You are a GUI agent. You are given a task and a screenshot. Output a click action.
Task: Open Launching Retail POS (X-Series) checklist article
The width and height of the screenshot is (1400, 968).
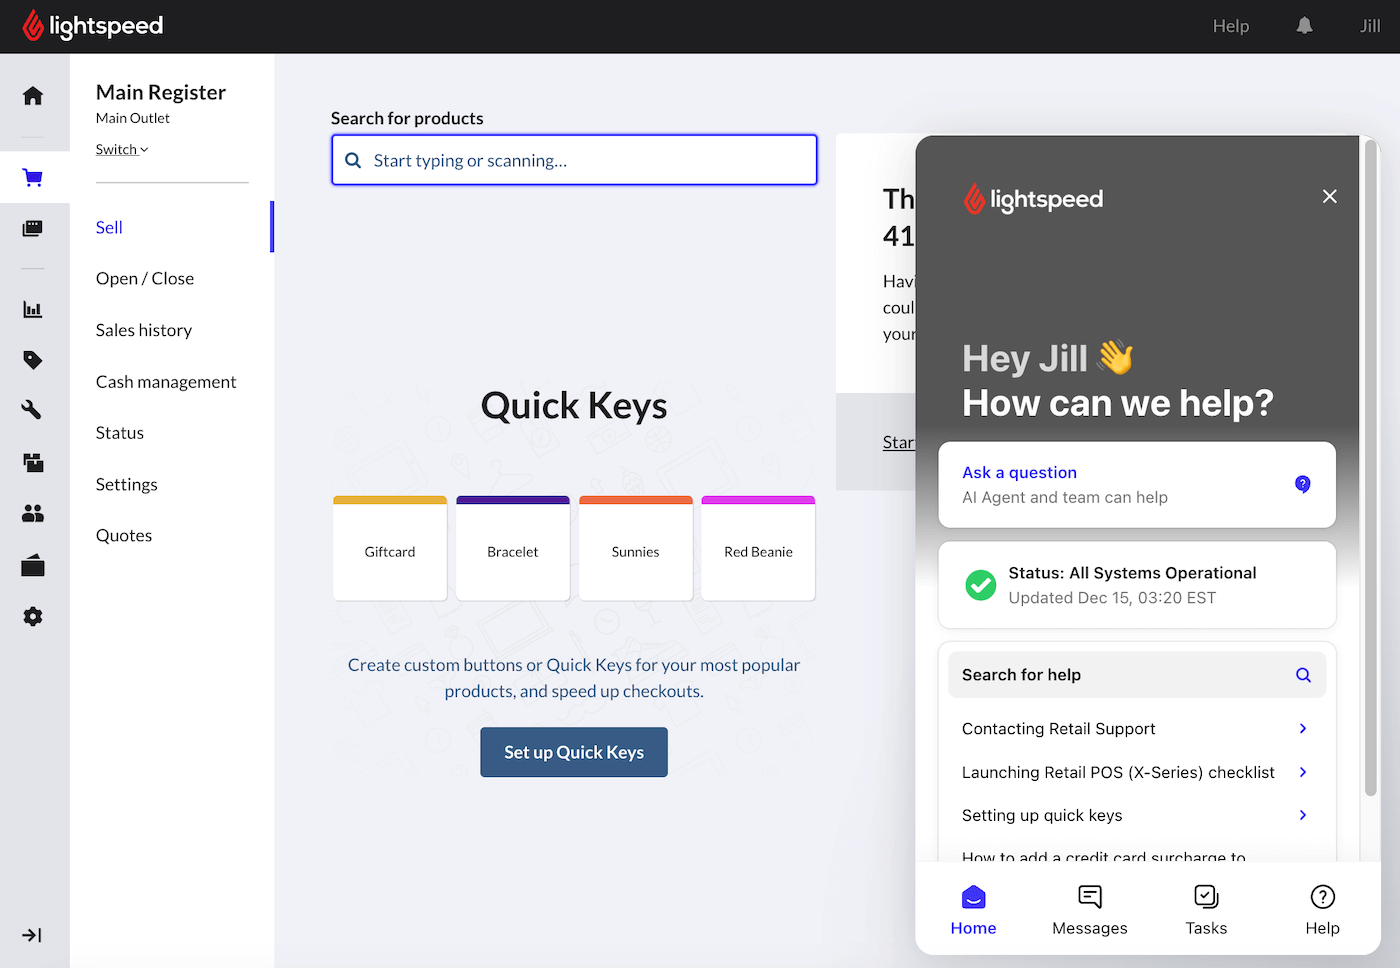pos(1137,772)
